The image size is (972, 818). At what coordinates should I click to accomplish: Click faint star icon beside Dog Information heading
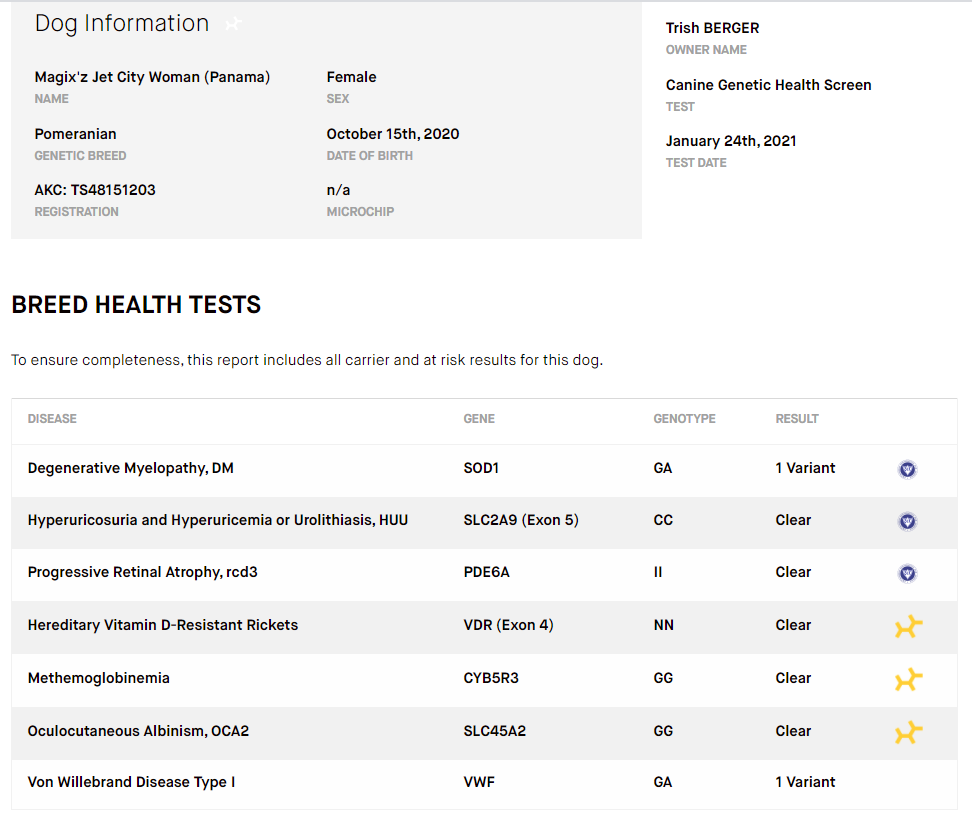[x=233, y=24]
